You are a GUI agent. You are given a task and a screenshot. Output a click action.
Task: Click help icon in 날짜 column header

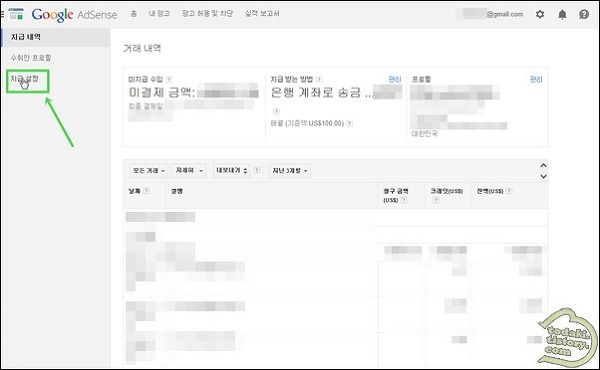[146, 191]
